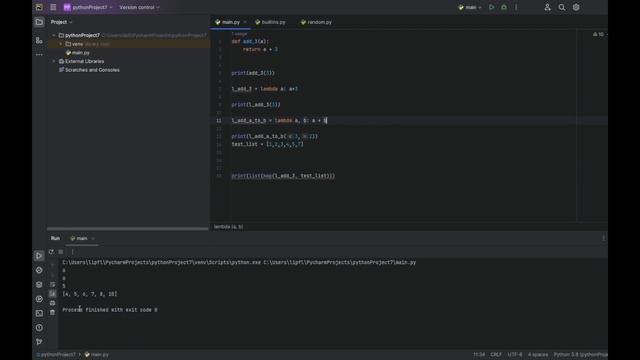Open the Project tool window folder icon
The width and height of the screenshot is (640, 360).
pyautogui.click(x=39, y=22)
